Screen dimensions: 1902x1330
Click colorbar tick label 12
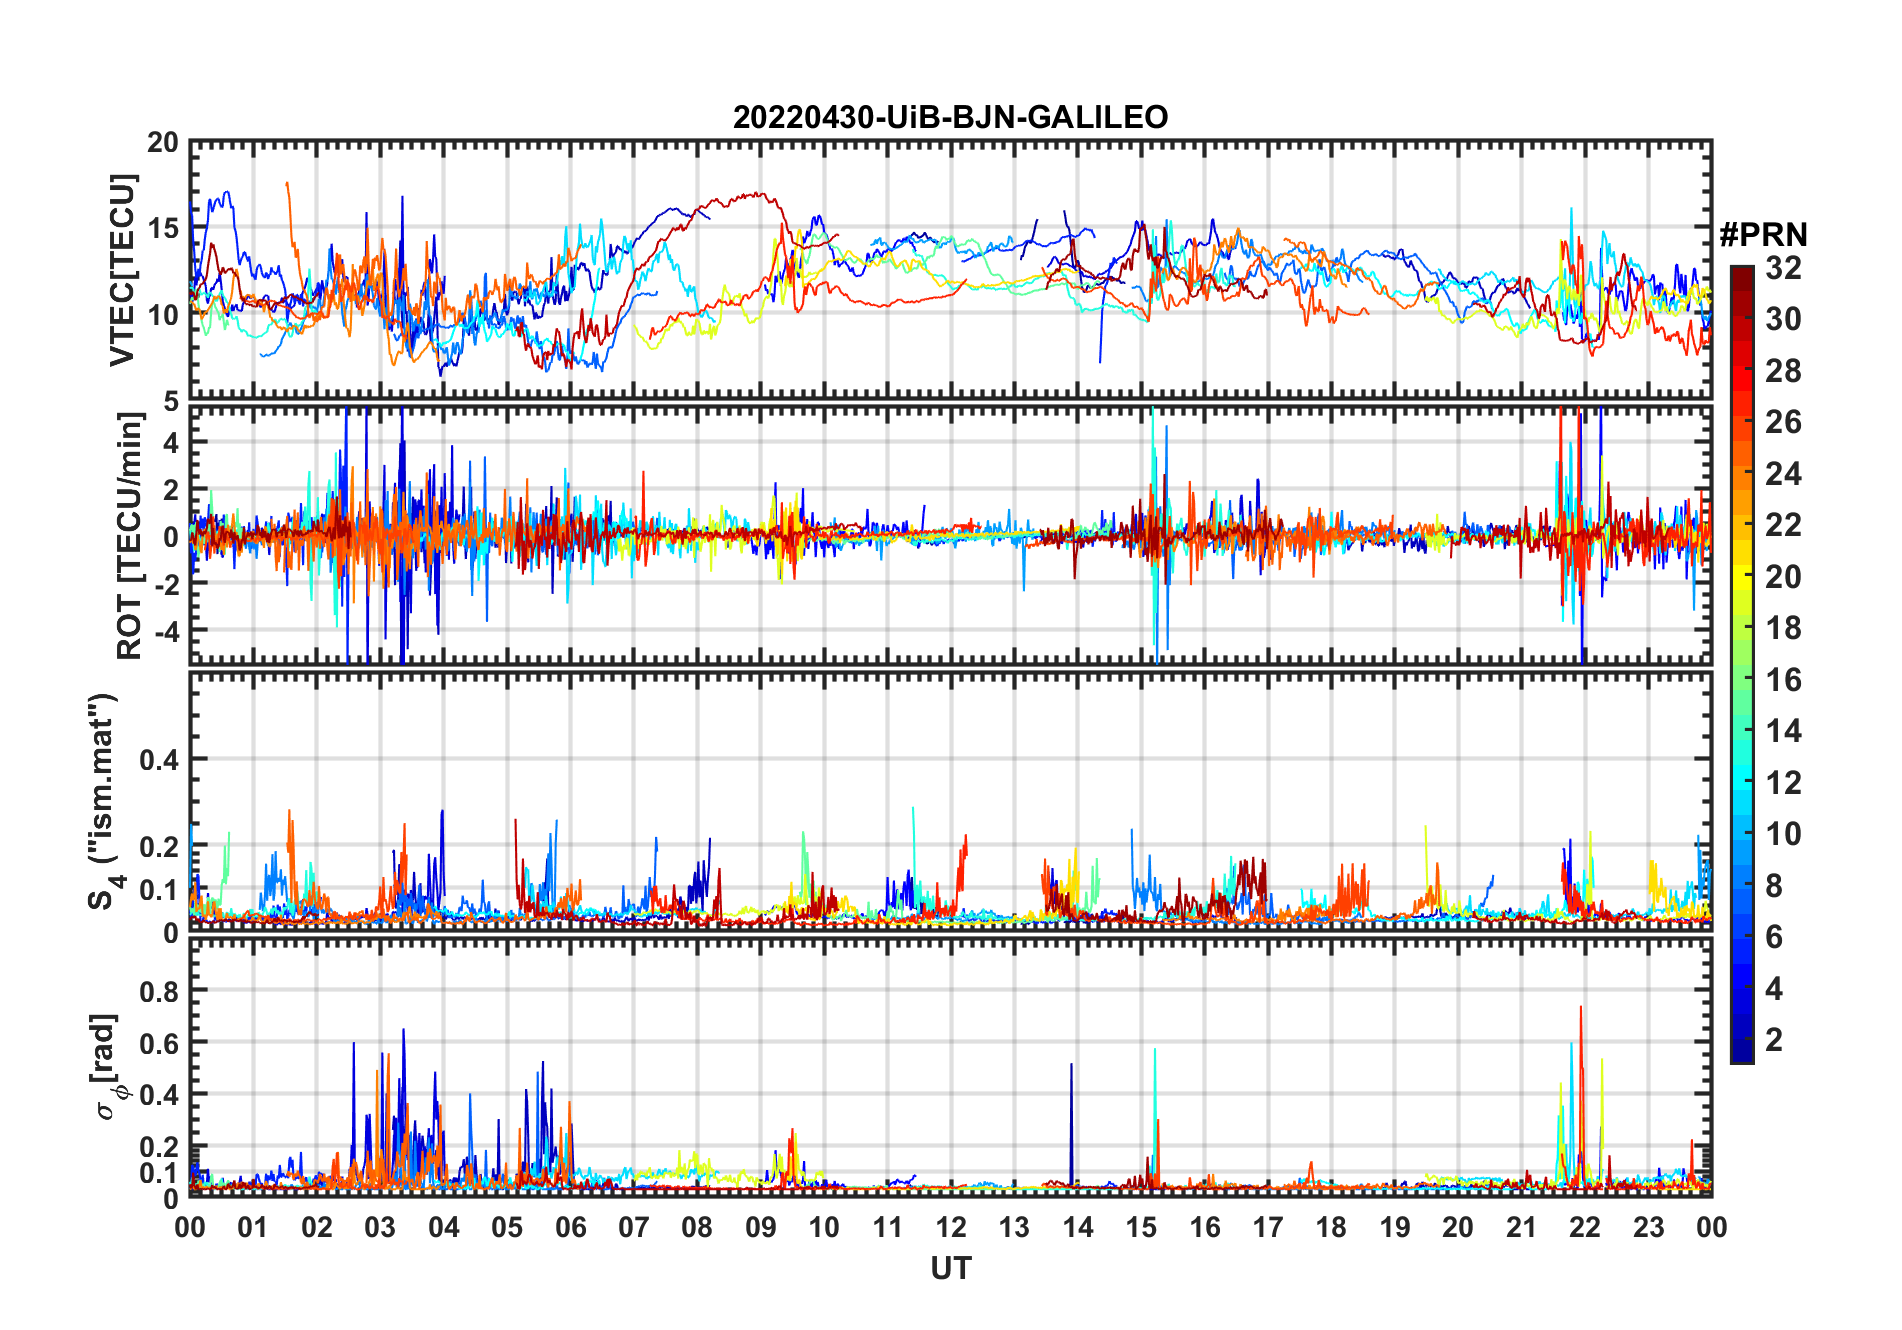point(1783,783)
